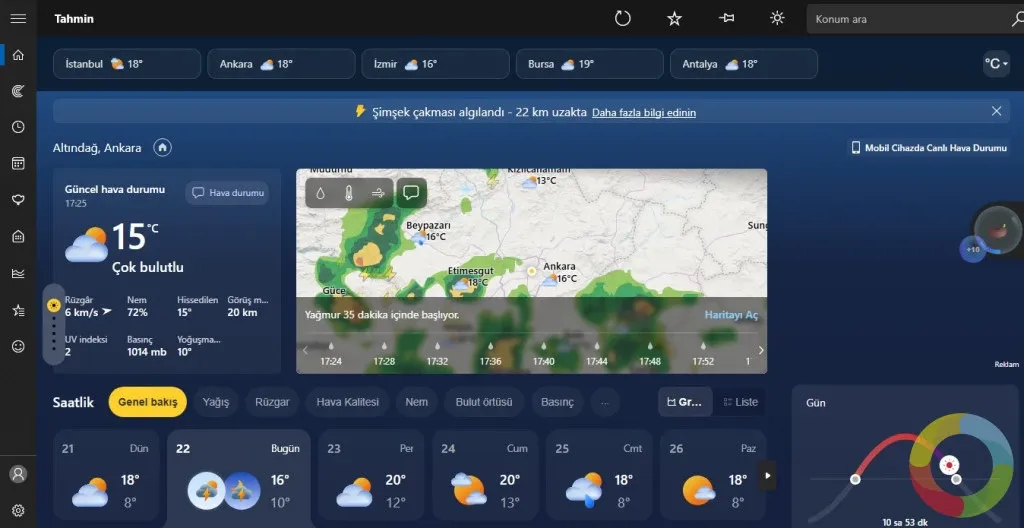Open Daha fazla bilgi edinin link
This screenshot has height=528, width=1024.
644,112
